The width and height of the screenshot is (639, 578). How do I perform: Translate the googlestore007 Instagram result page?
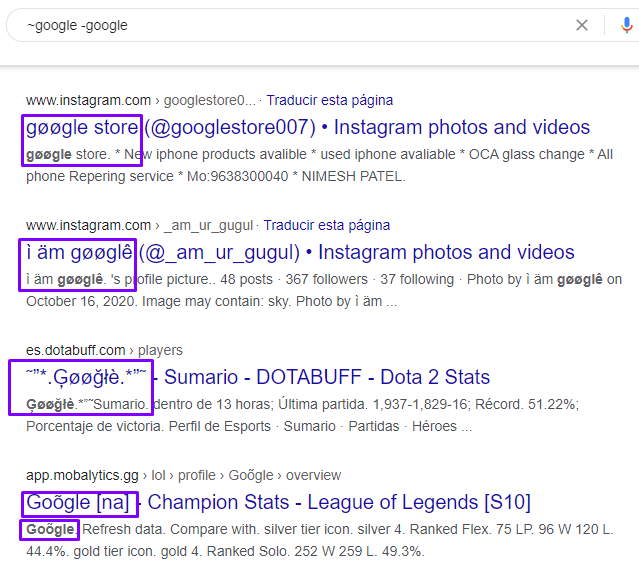pos(330,100)
